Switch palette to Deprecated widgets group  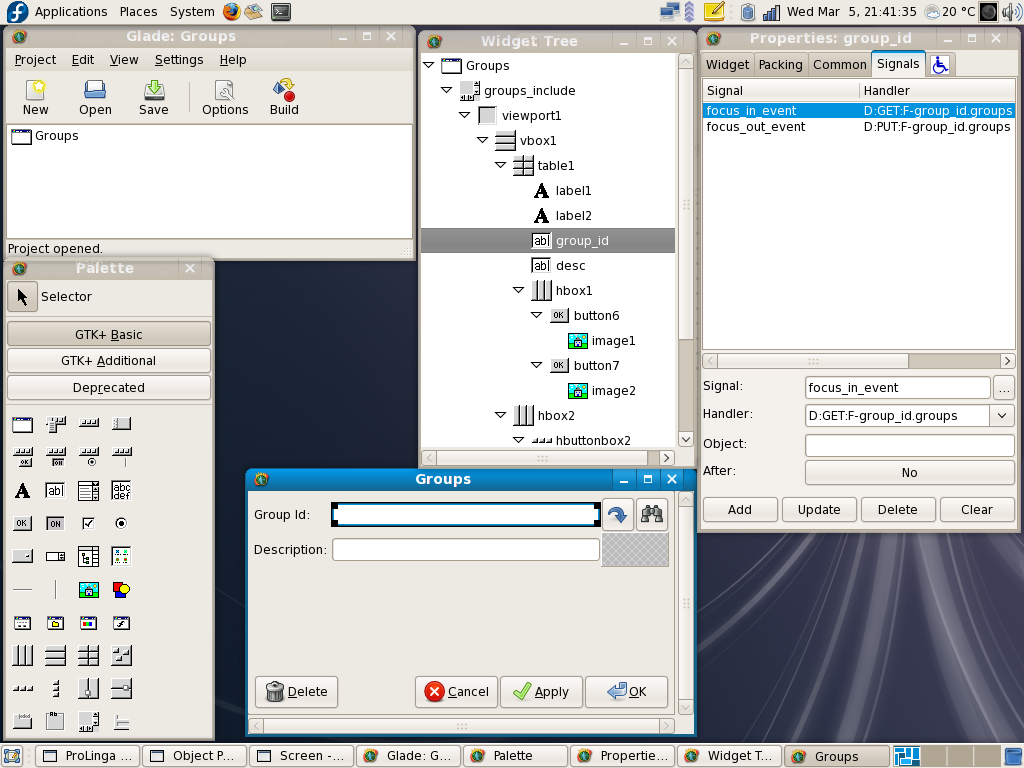click(108, 387)
